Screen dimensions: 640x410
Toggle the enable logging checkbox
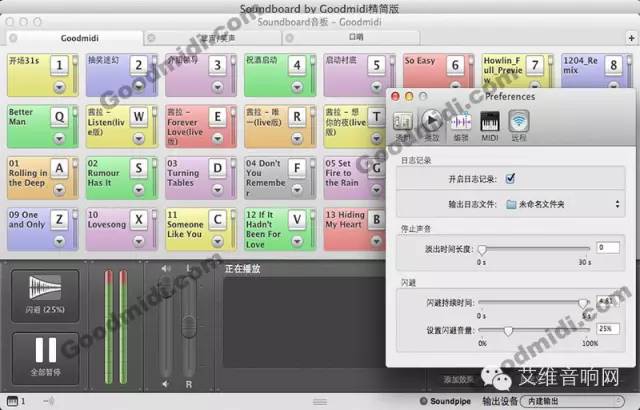point(510,178)
